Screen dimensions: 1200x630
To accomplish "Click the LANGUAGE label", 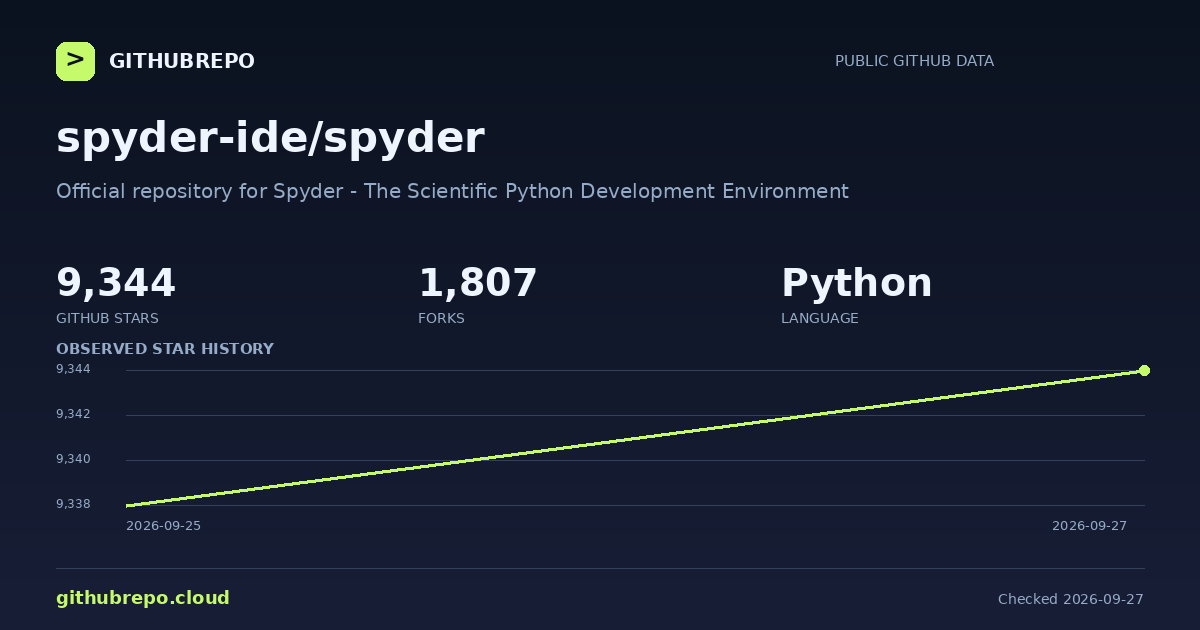I will point(819,318).
